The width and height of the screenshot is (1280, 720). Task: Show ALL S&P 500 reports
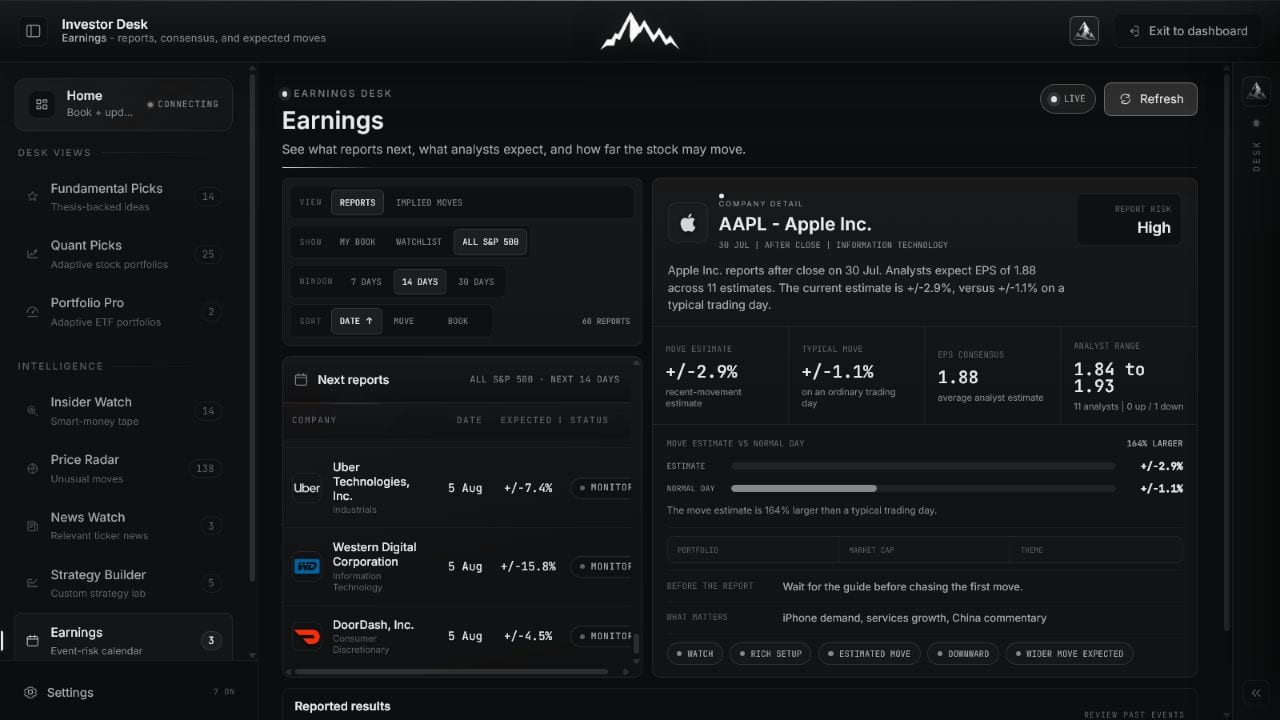click(490, 242)
